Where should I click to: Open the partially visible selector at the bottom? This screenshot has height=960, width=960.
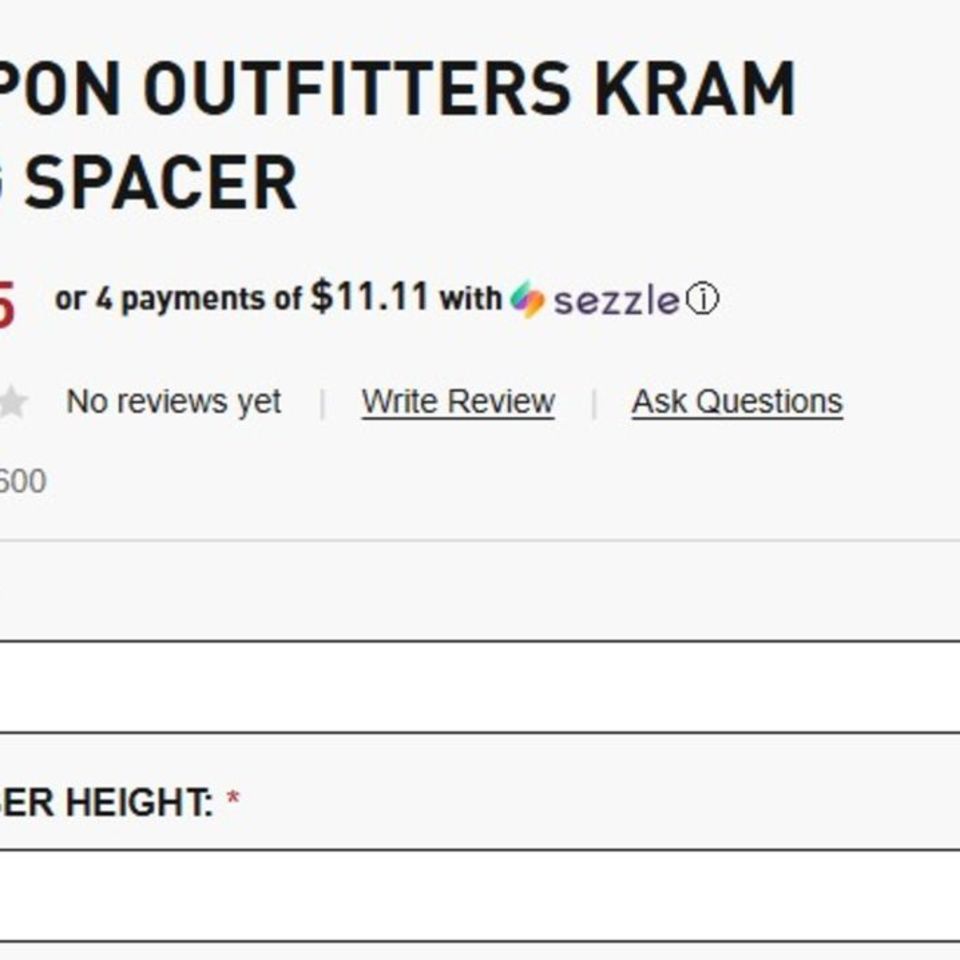pyautogui.click(x=480, y=950)
